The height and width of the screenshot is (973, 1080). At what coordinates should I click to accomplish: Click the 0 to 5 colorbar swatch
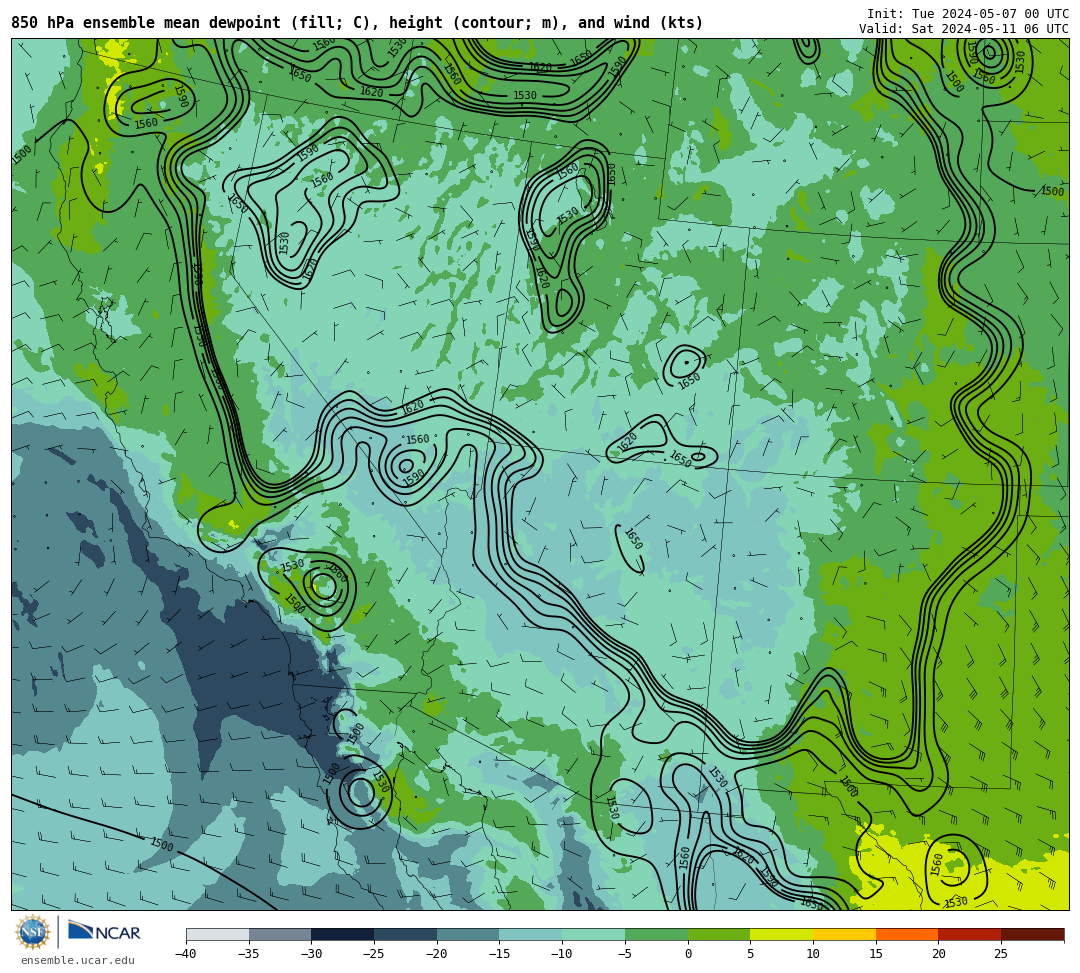pyautogui.click(x=719, y=934)
